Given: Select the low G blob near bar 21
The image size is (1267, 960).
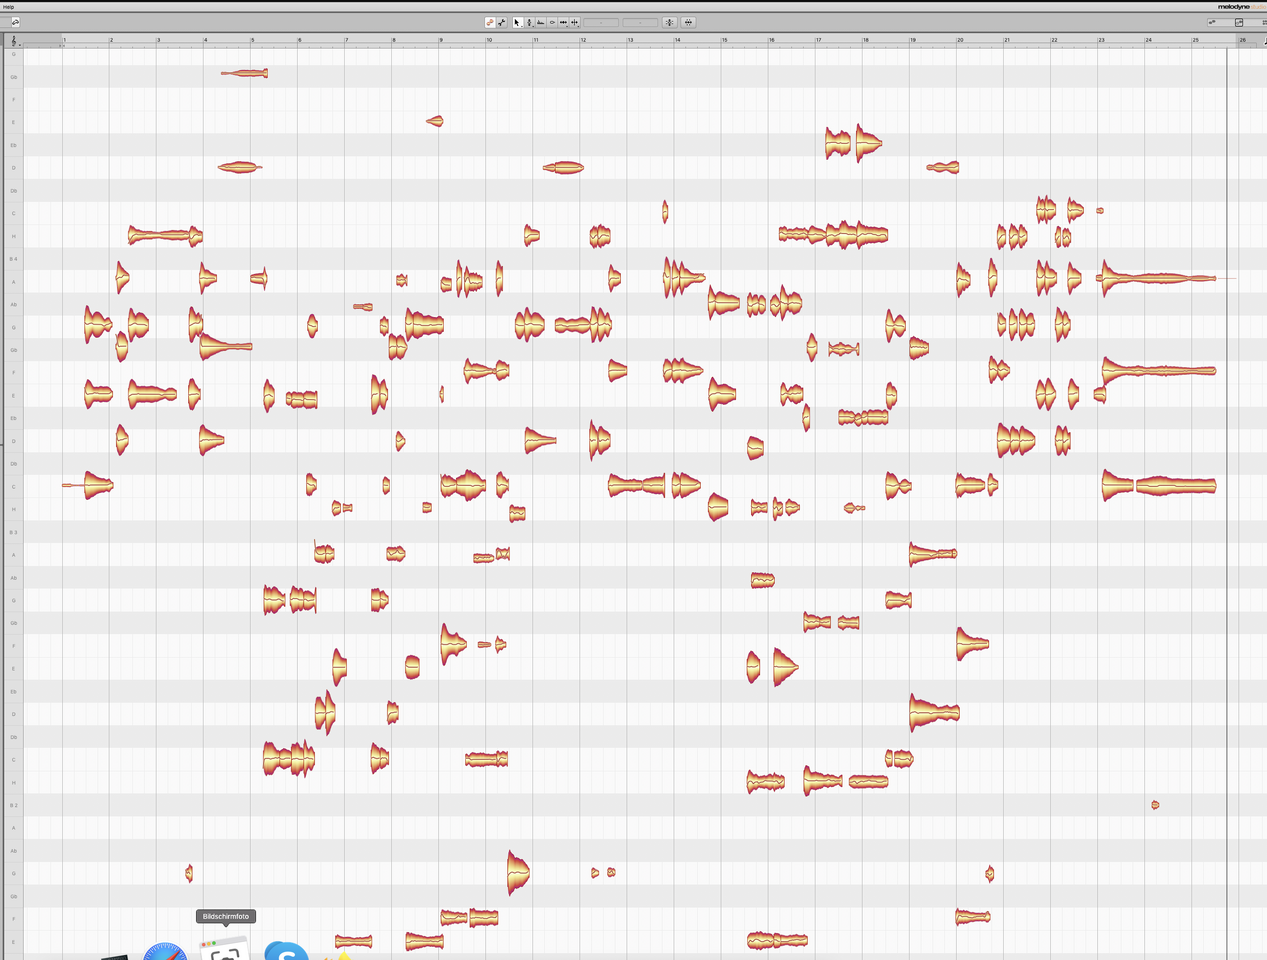Looking at the screenshot, I should tap(990, 873).
